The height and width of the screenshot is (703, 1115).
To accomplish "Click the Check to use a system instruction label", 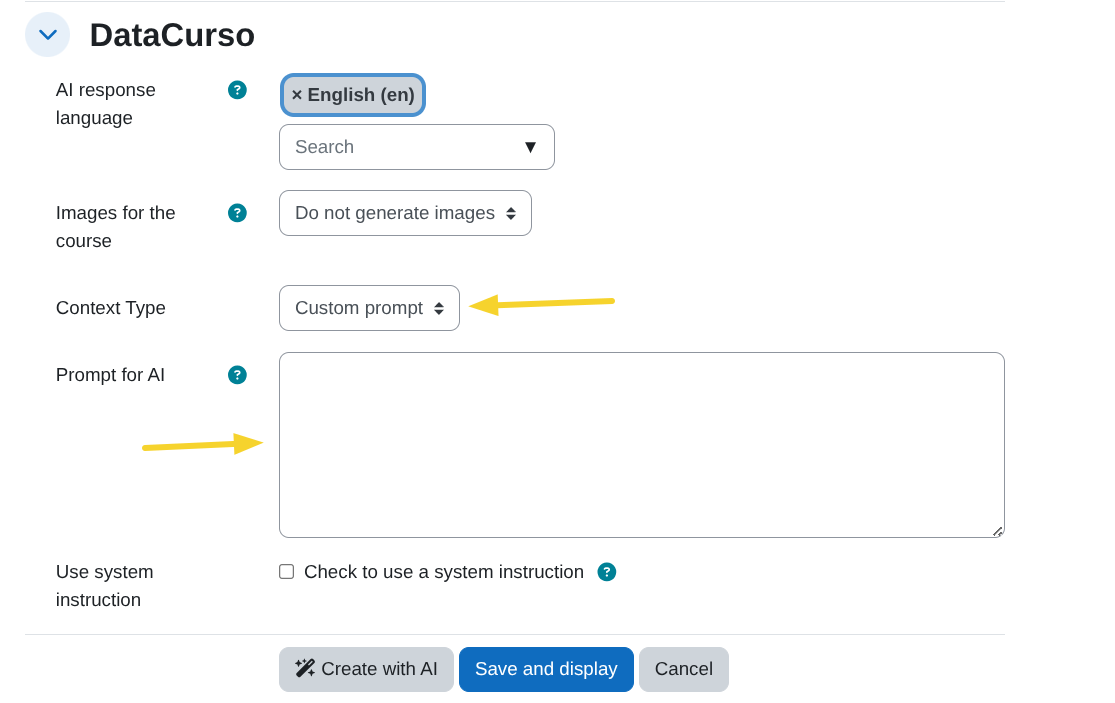I will [444, 572].
